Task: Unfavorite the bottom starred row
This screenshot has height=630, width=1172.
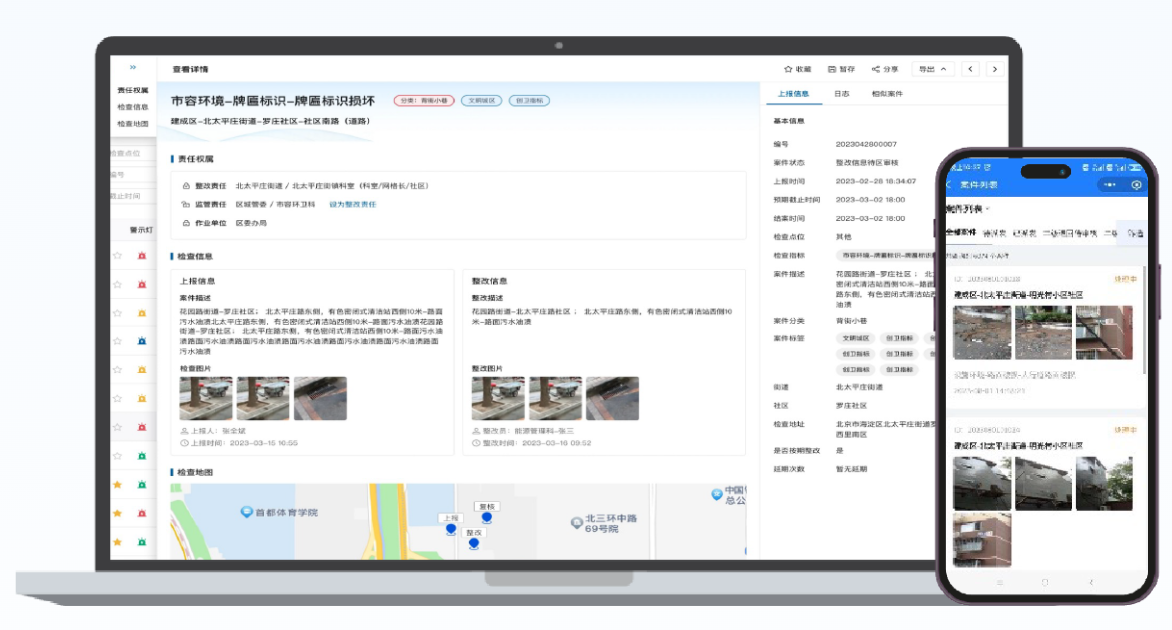Action: coord(117,542)
